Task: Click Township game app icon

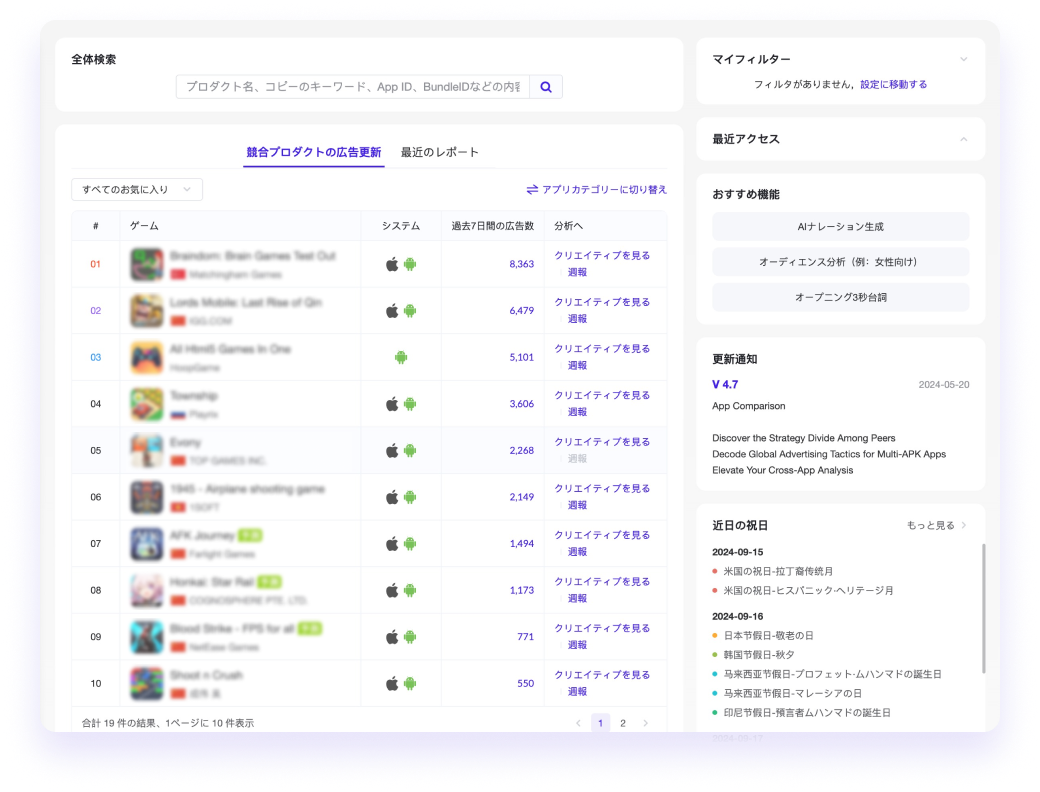Action: pyautogui.click(x=146, y=404)
